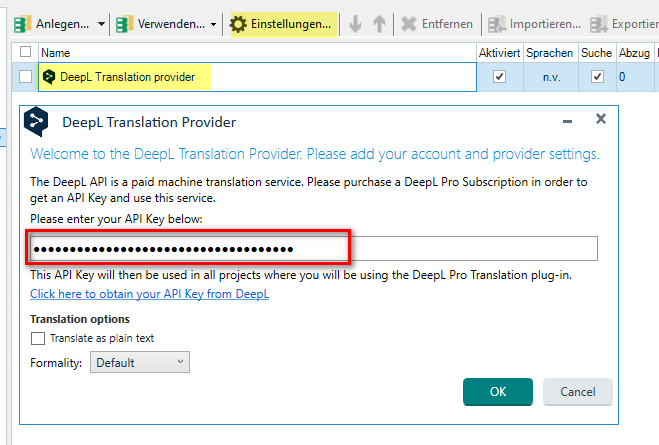Click into the API Key field
This screenshot has height=445, width=659.
point(314,249)
